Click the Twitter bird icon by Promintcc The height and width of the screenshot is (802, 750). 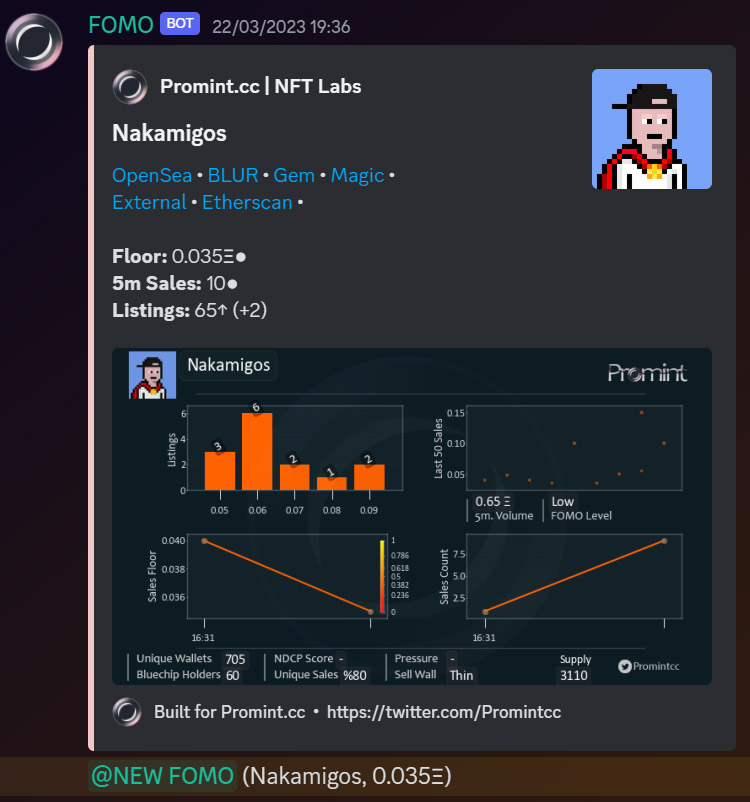[625, 666]
